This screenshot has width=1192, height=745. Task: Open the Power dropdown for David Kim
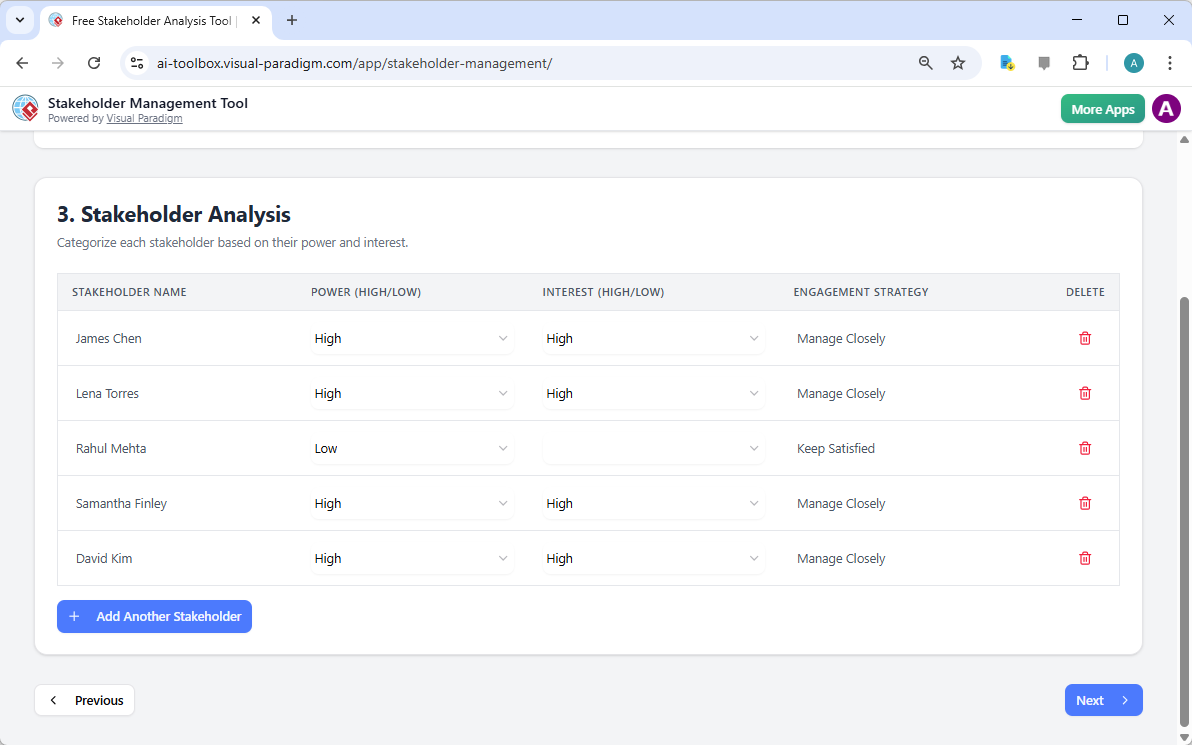(x=412, y=558)
